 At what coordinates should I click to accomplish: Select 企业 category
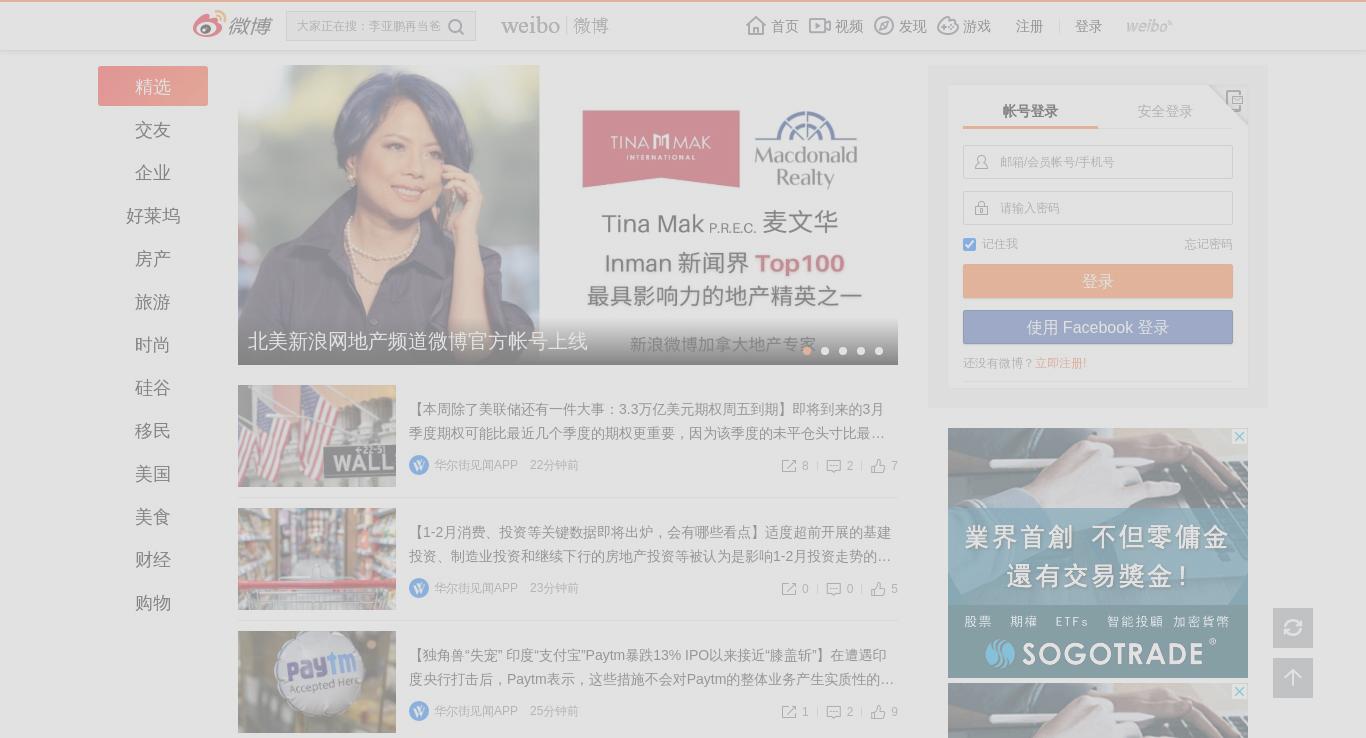[x=153, y=173]
